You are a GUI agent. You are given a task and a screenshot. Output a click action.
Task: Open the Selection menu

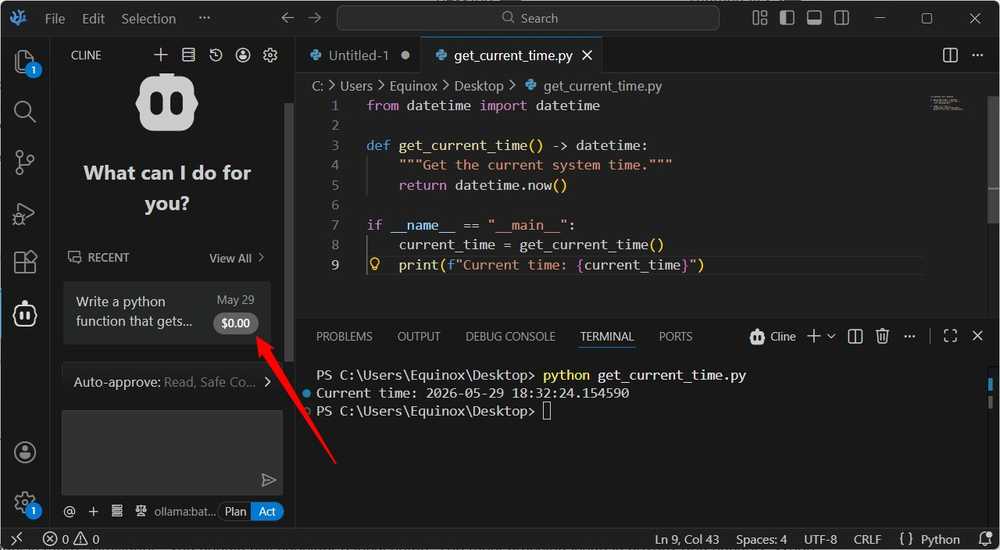click(149, 19)
